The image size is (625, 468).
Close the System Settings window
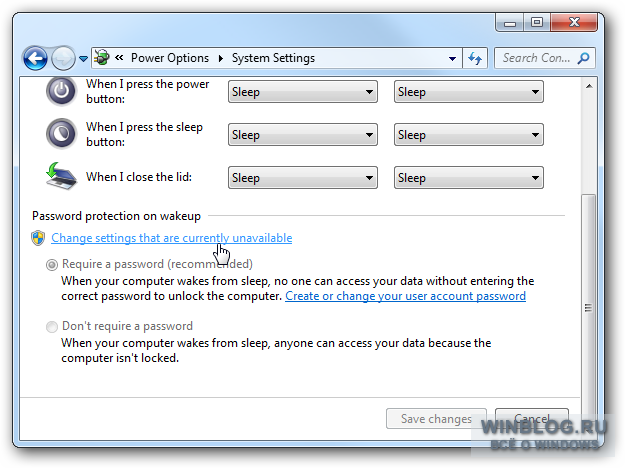pos(574,22)
